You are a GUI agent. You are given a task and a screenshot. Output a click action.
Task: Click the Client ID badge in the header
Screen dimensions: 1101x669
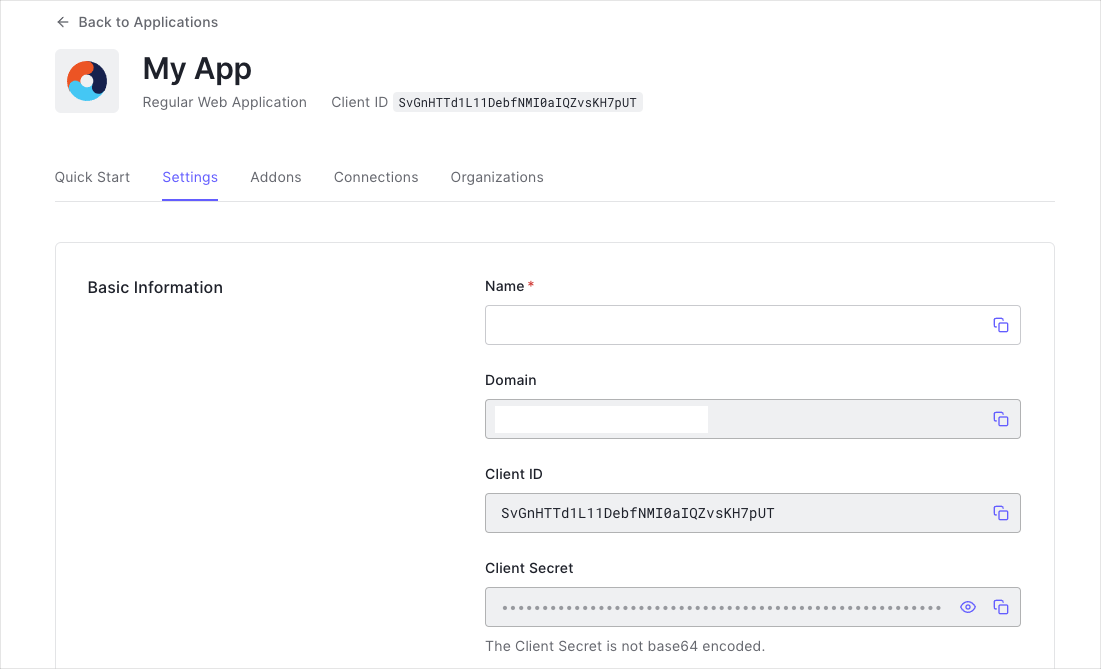point(518,101)
